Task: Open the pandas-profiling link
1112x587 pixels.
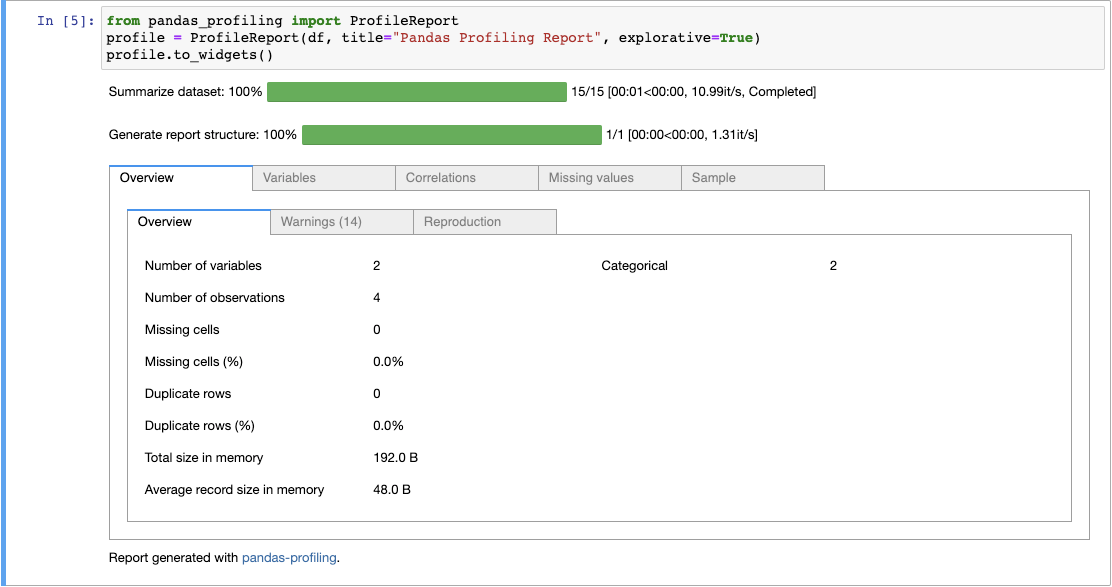Action: tap(289, 558)
